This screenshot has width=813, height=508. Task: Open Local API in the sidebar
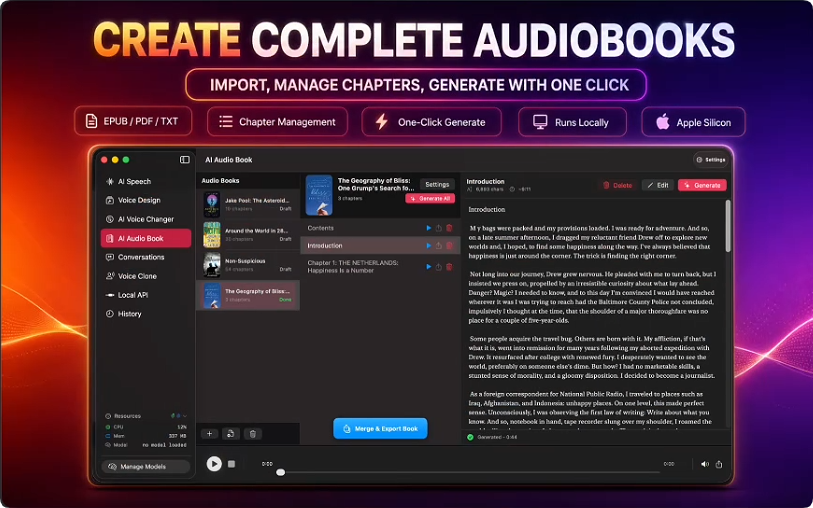(x=146, y=295)
